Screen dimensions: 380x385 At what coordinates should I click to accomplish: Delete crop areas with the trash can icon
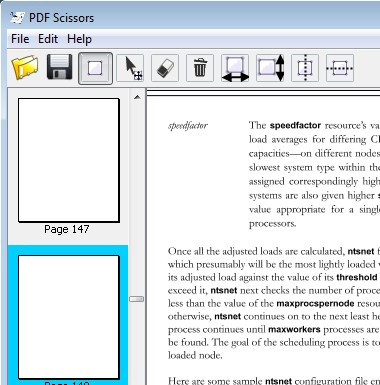200,68
